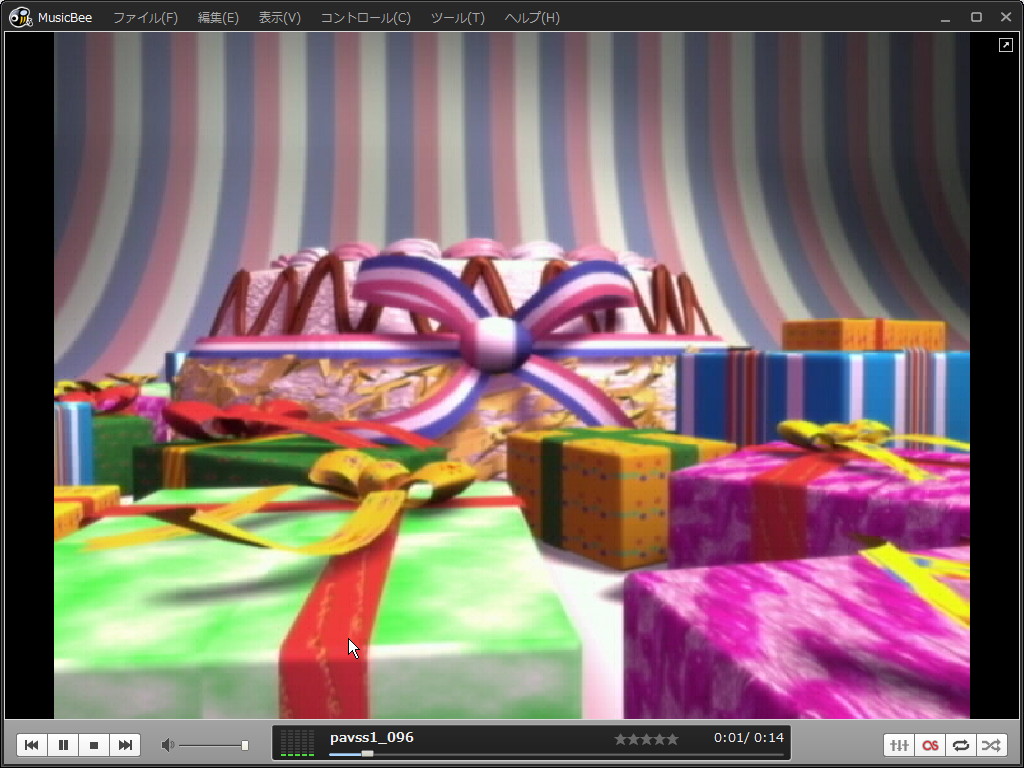Viewport: 1024px width, 768px height.
Task: Expand the コントロール(C) menu
Action: [x=365, y=18]
